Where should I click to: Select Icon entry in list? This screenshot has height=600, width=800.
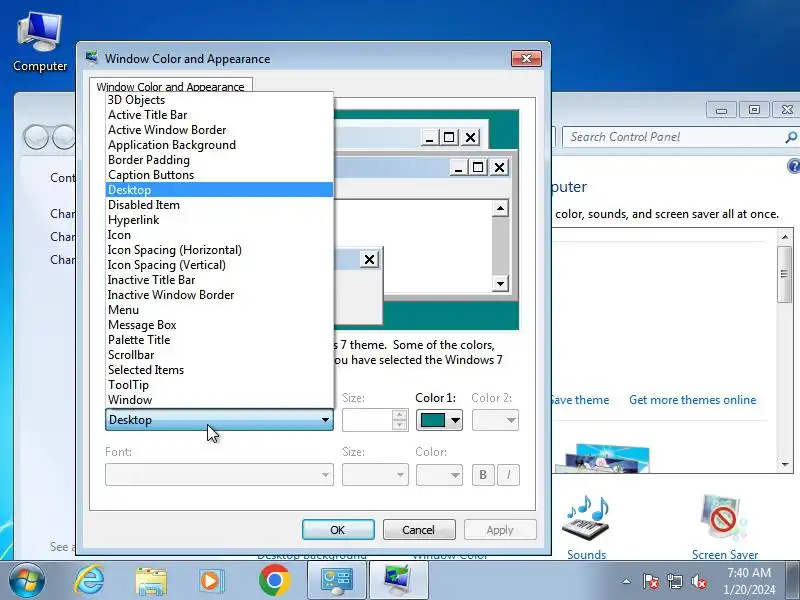pyautogui.click(x=219, y=235)
